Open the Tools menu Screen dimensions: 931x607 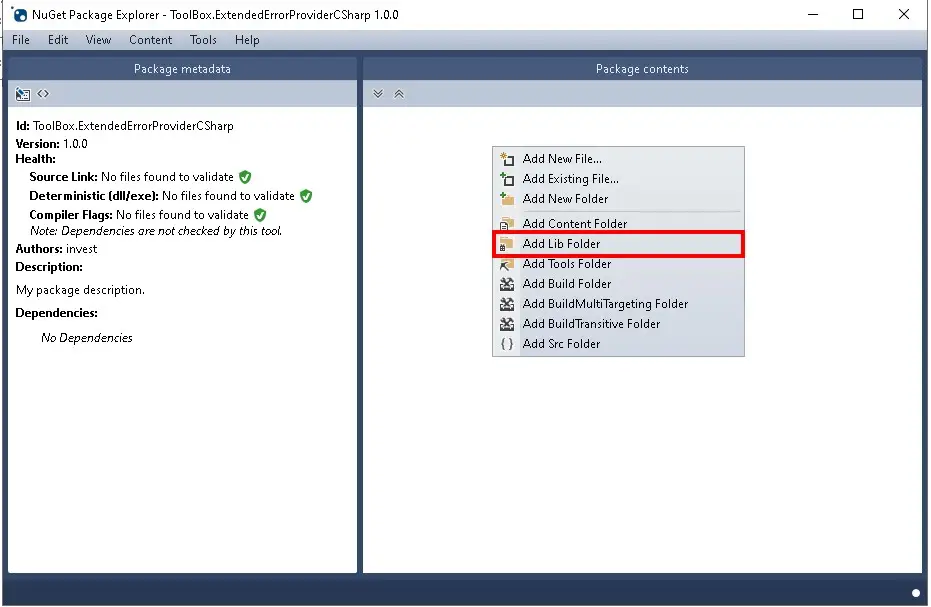click(x=203, y=40)
